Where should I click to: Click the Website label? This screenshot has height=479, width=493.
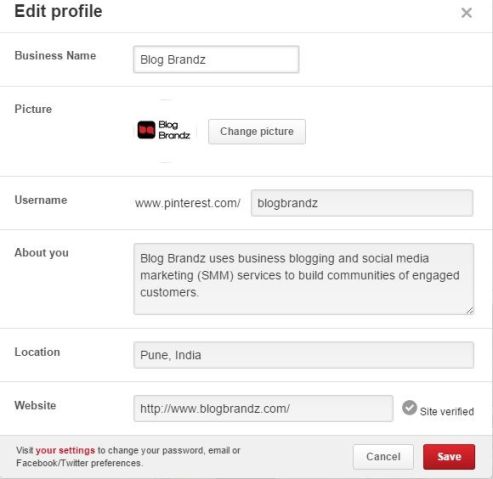click(35, 405)
